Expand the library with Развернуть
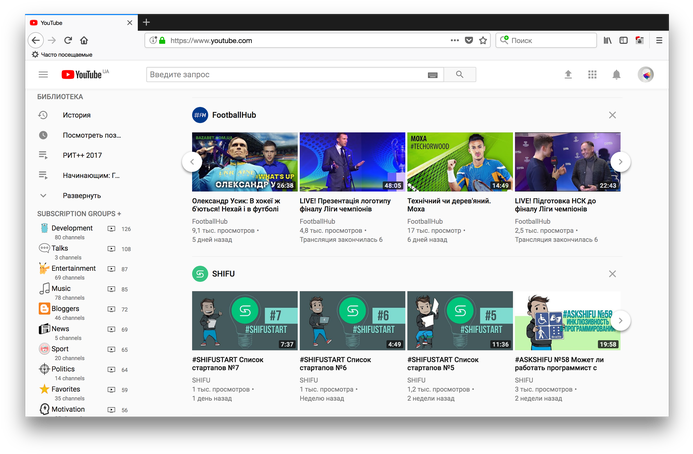Screen dimensions: 693x454 click(80, 195)
